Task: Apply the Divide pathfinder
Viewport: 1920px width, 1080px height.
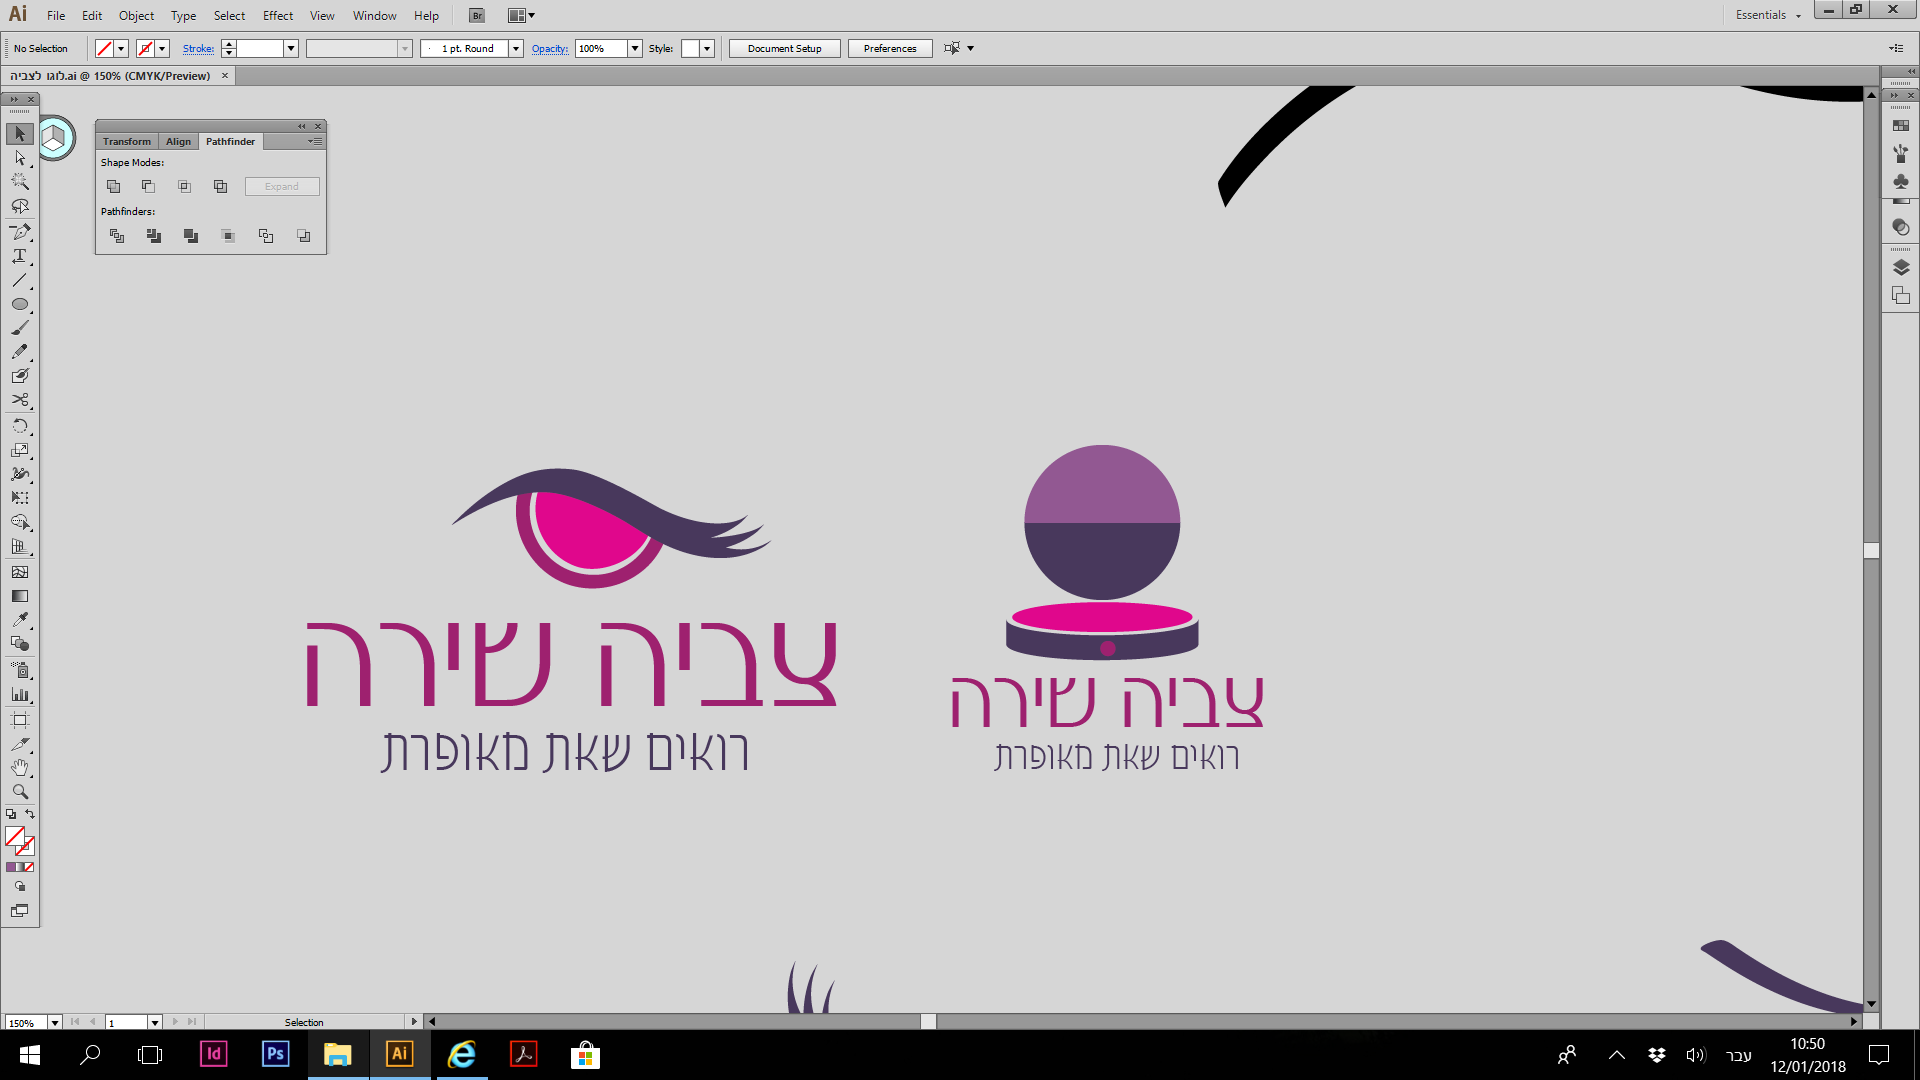Action: 117,236
